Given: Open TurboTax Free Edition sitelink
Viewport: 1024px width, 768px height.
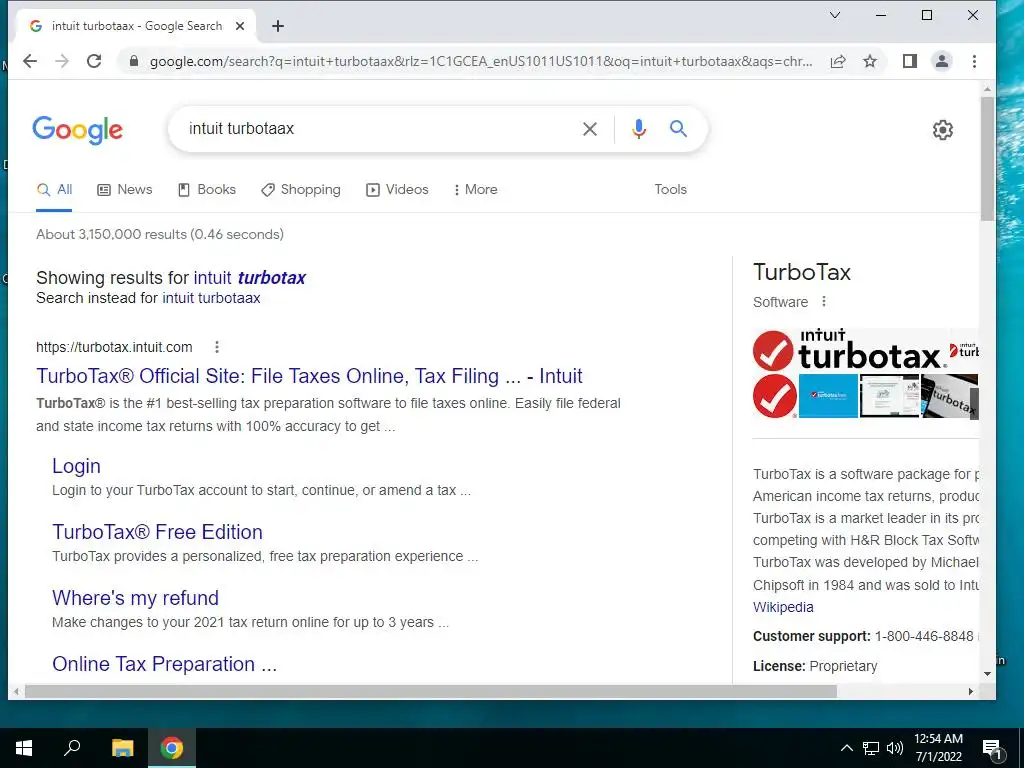Looking at the screenshot, I should (x=157, y=532).
